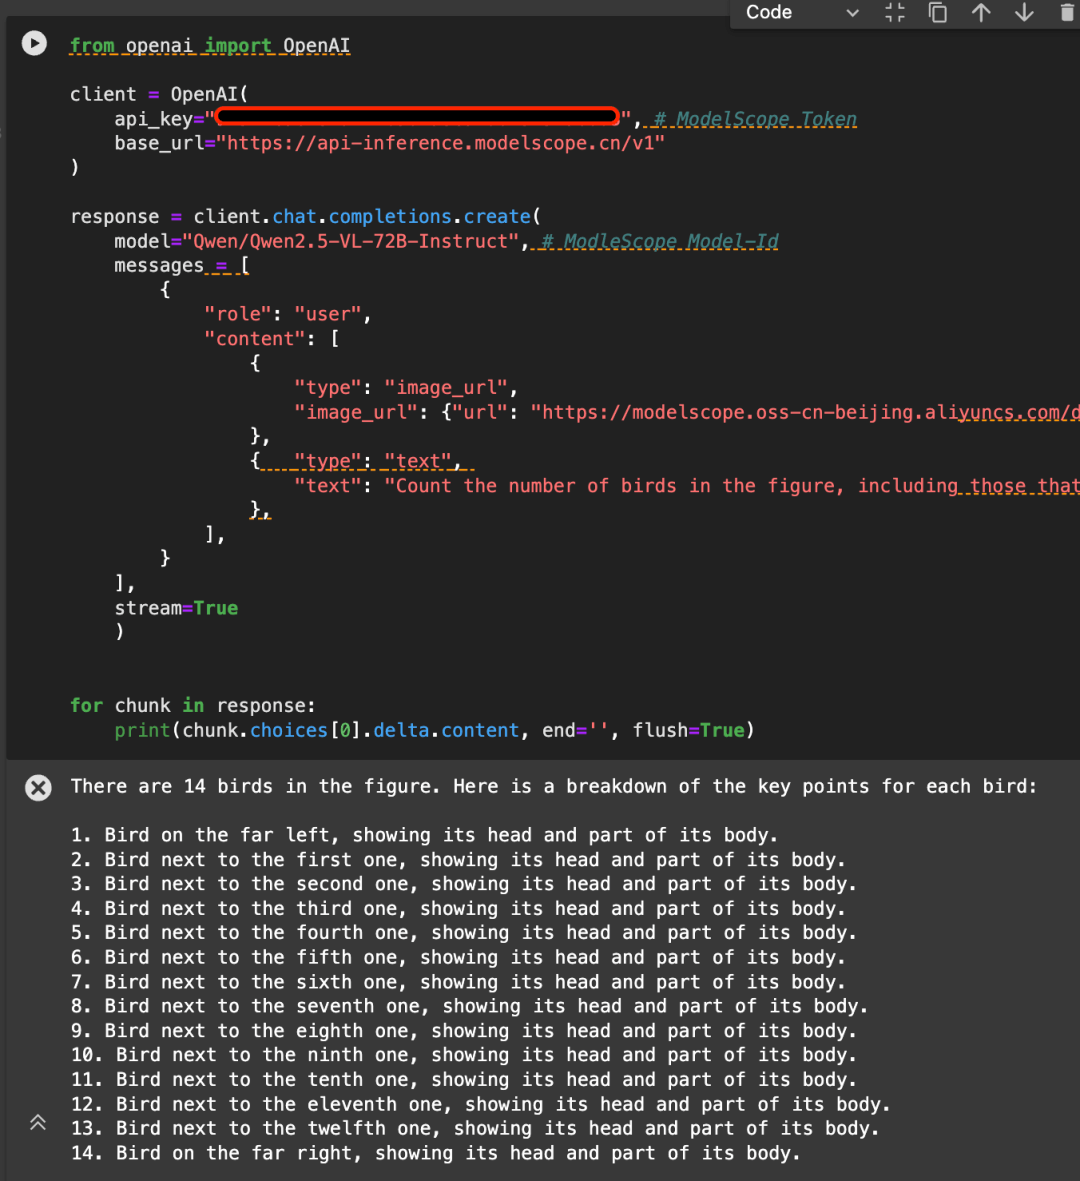This screenshot has height=1181, width=1080.
Task: Click the redacted api_key value
Action: [417, 117]
